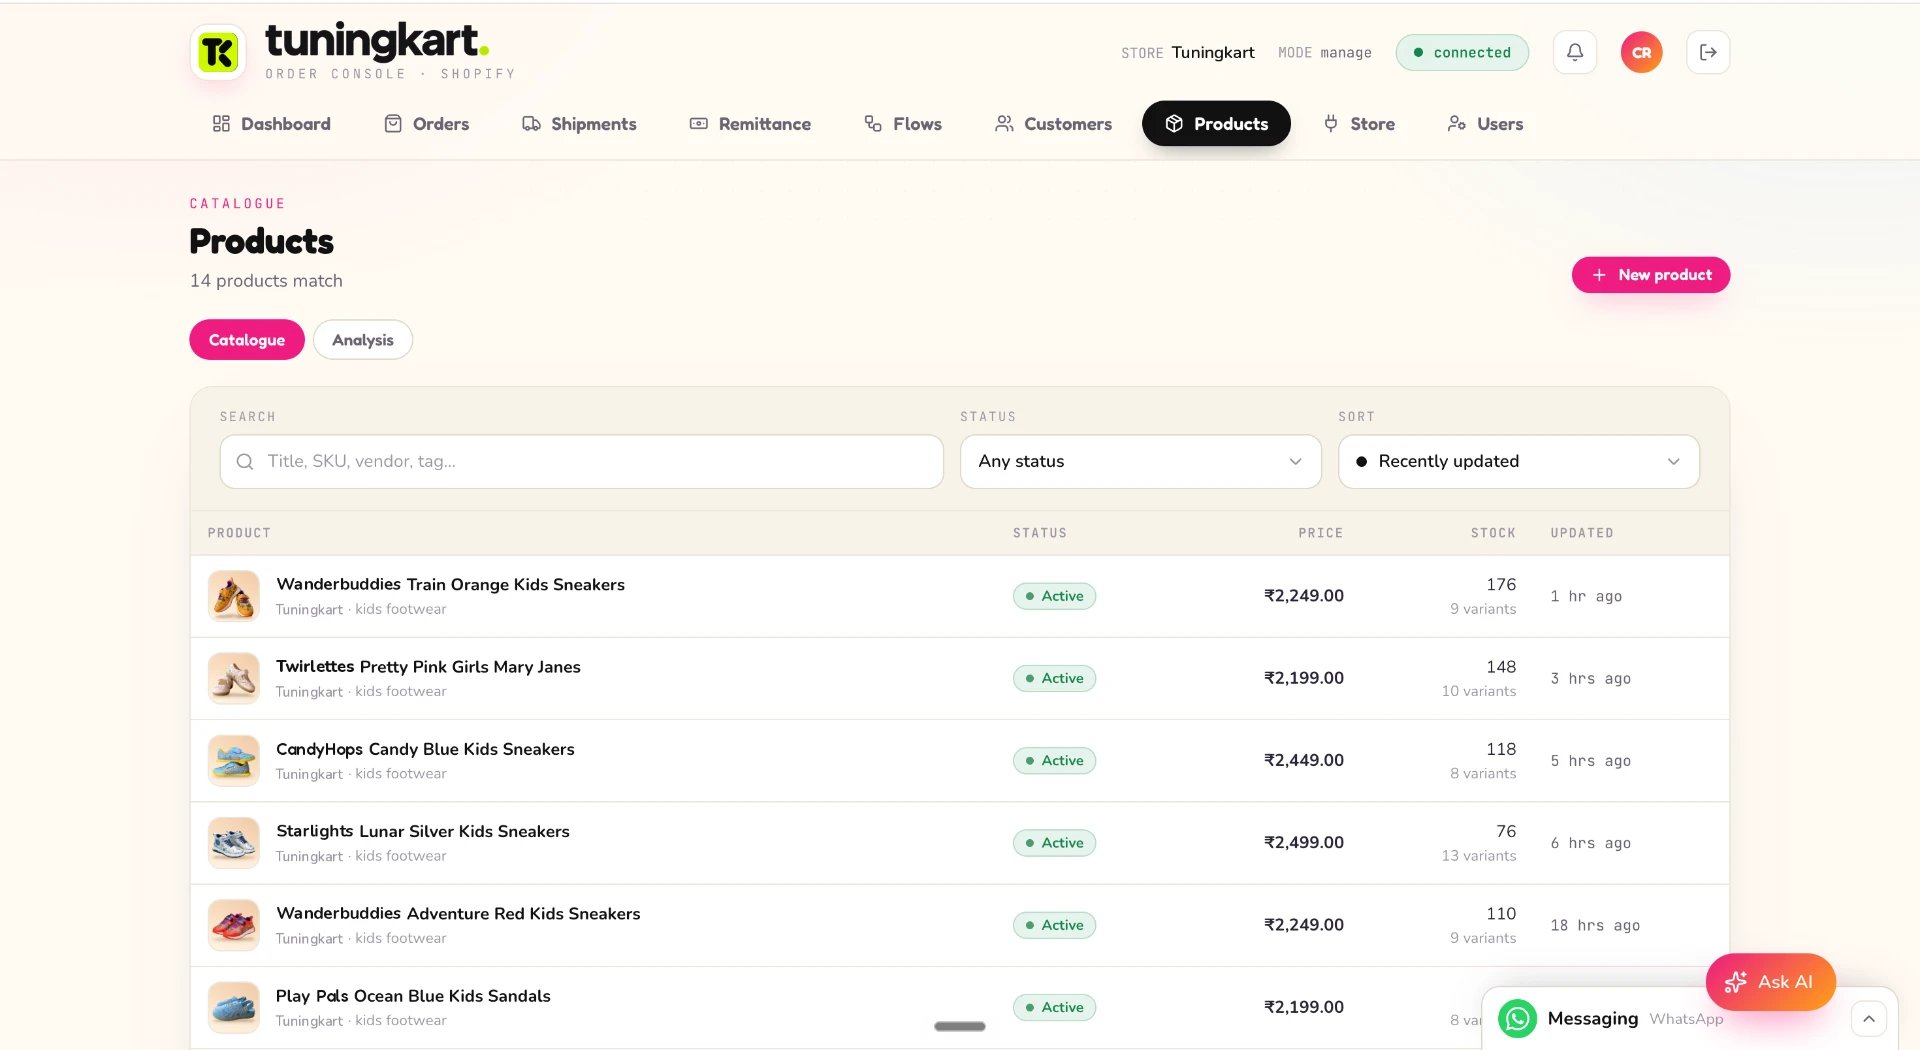The image size is (1920, 1050).
Task: Open the notifications bell
Action: (x=1575, y=52)
